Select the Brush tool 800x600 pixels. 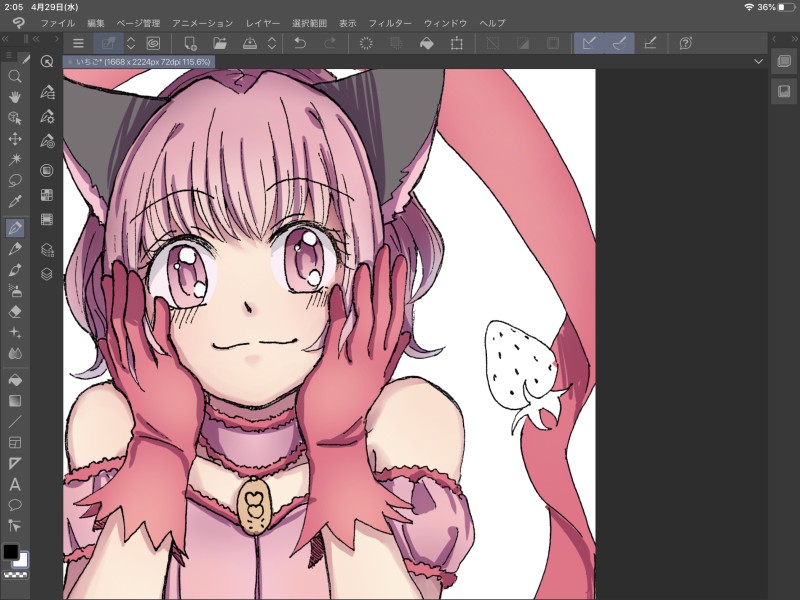tap(15, 270)
